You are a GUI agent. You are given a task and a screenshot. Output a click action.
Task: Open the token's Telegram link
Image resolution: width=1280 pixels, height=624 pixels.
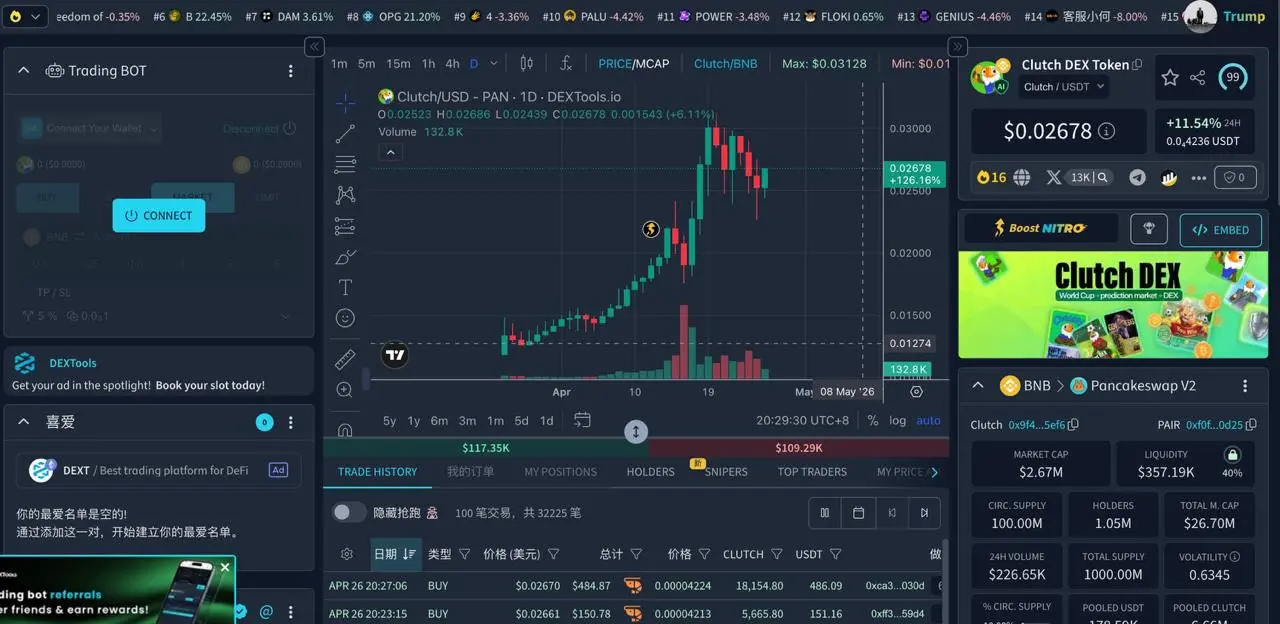click(1137, 177)
